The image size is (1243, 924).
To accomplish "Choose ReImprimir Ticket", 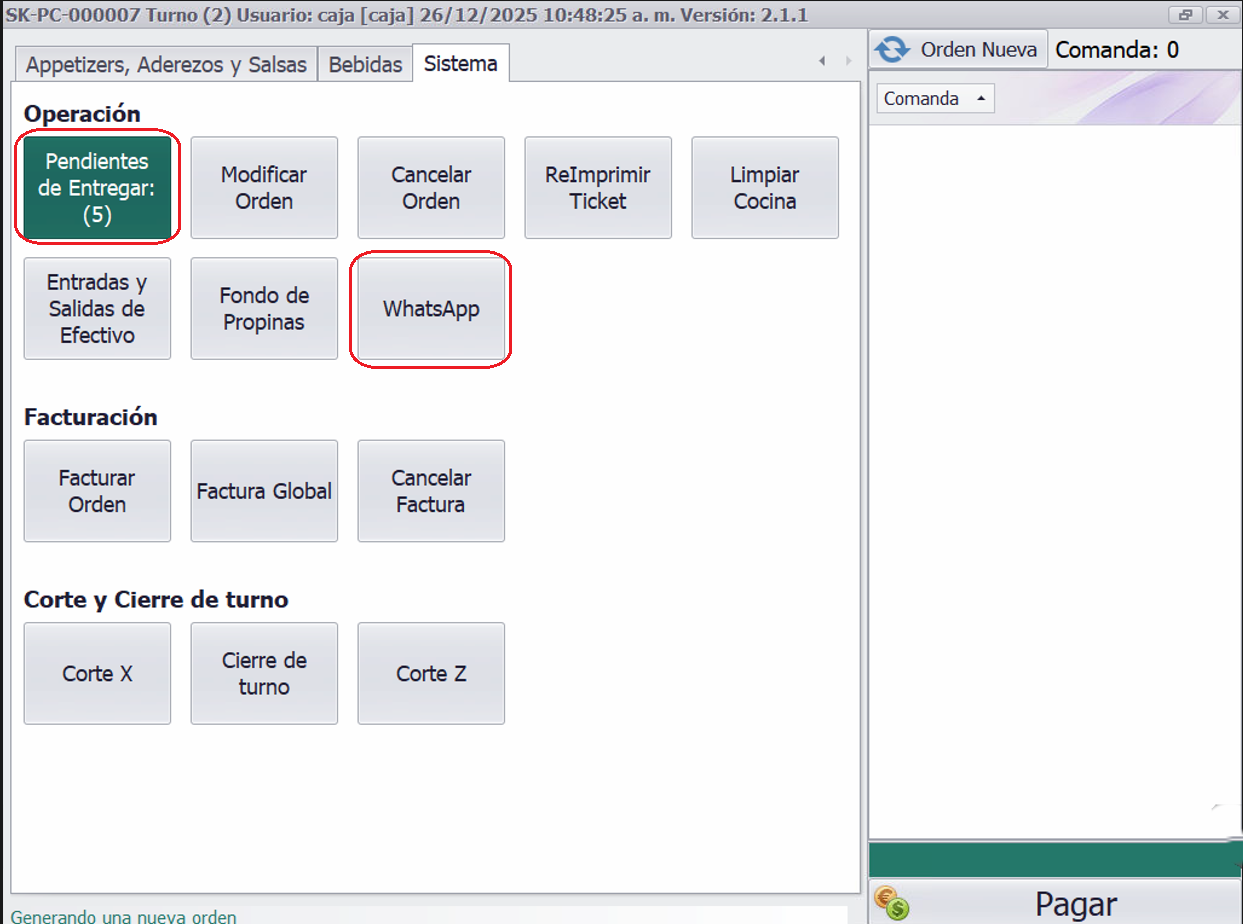I will pos(598,188).
